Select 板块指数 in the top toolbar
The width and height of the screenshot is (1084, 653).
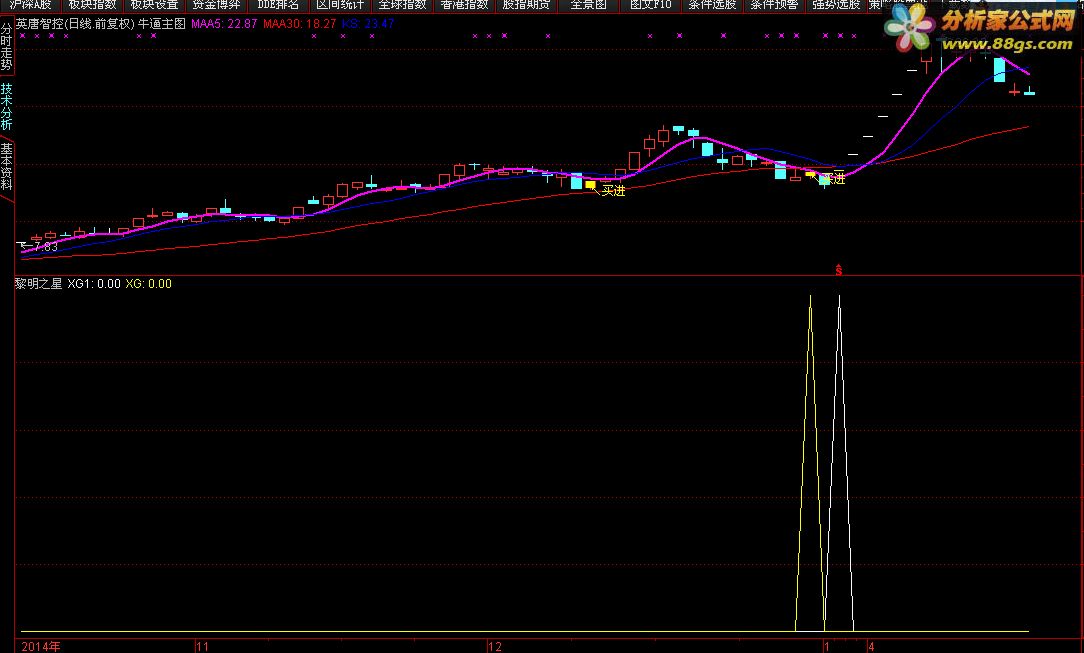click(x=92, y=5)
